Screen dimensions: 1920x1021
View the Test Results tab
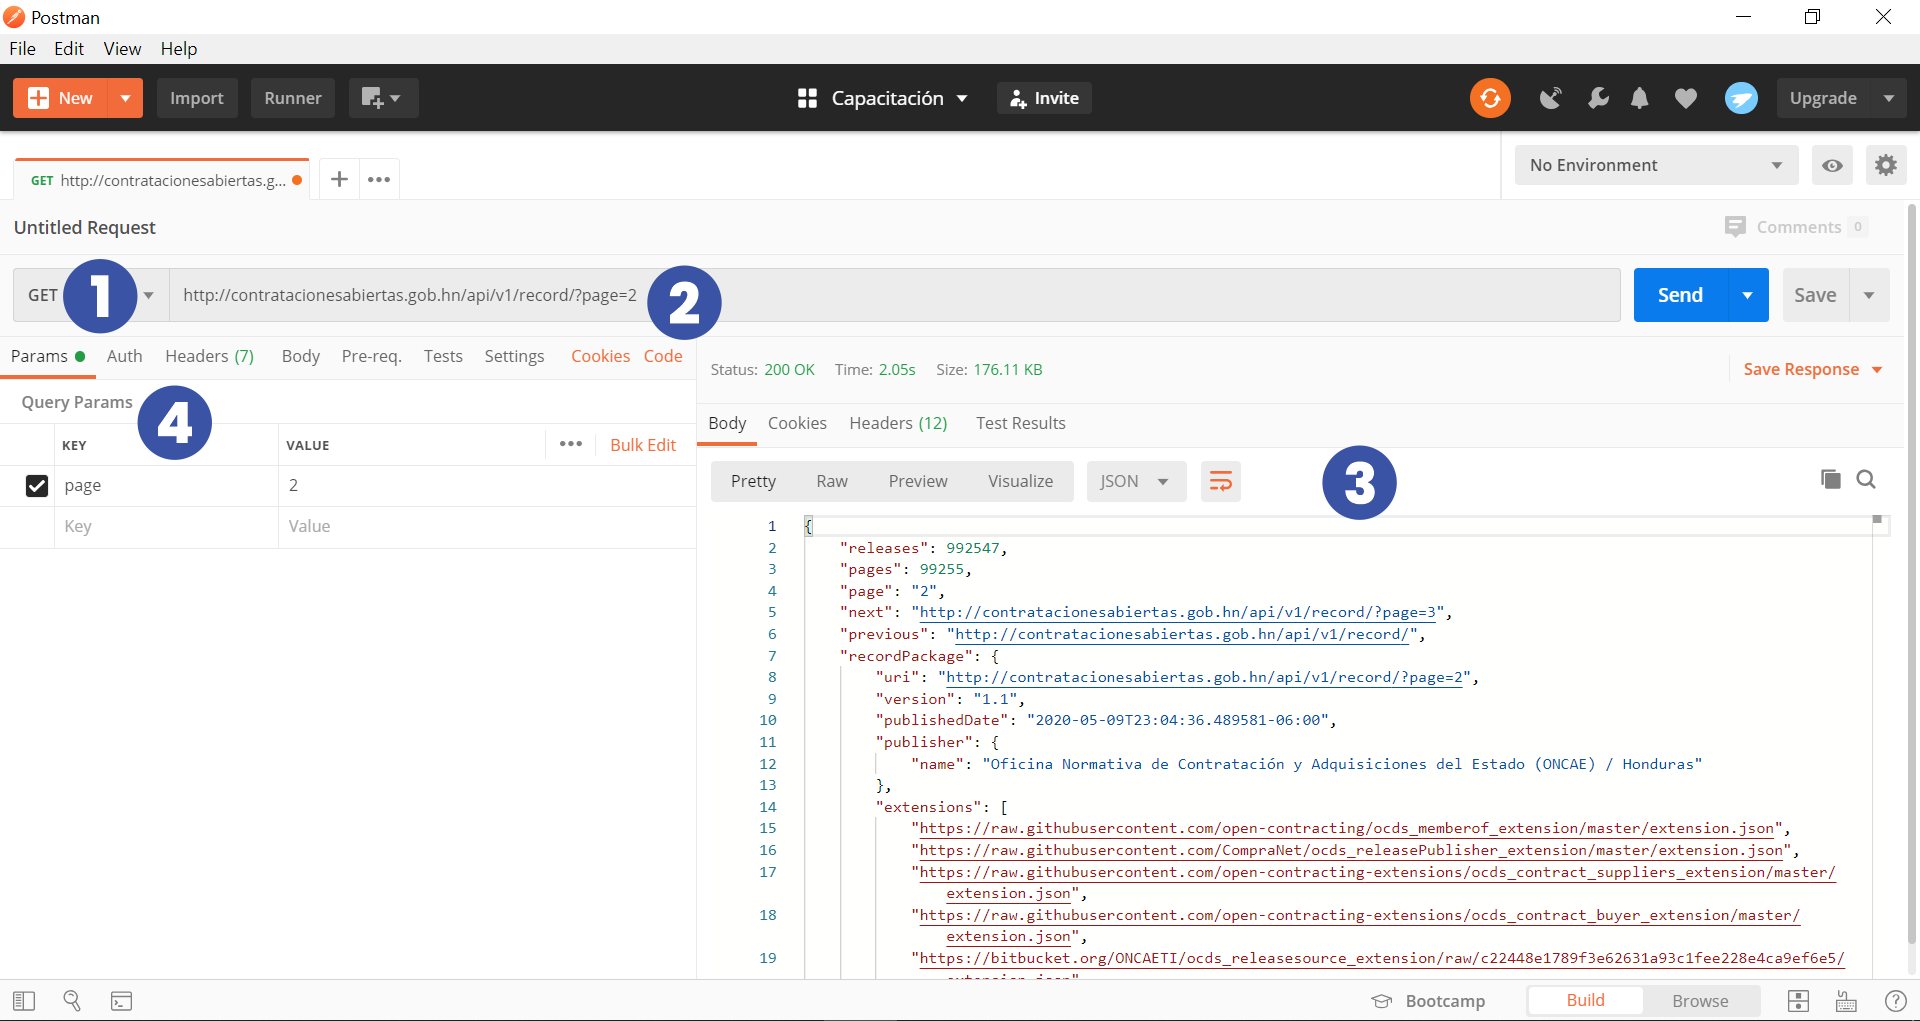point(1020,423)
